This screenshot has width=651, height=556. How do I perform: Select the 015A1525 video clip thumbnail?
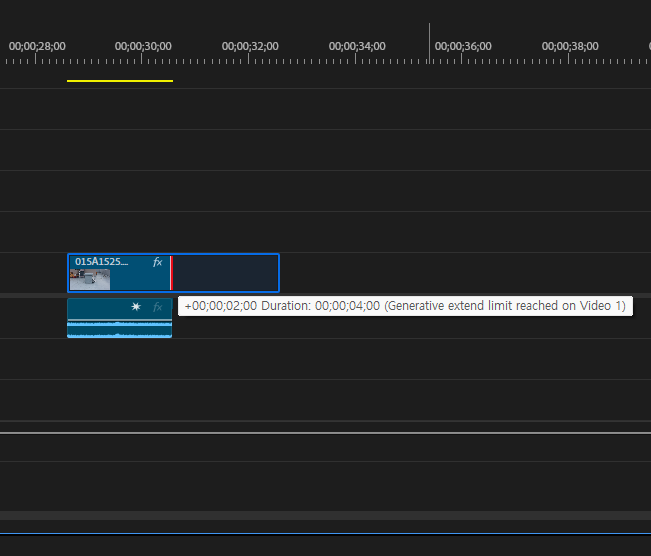90,279
